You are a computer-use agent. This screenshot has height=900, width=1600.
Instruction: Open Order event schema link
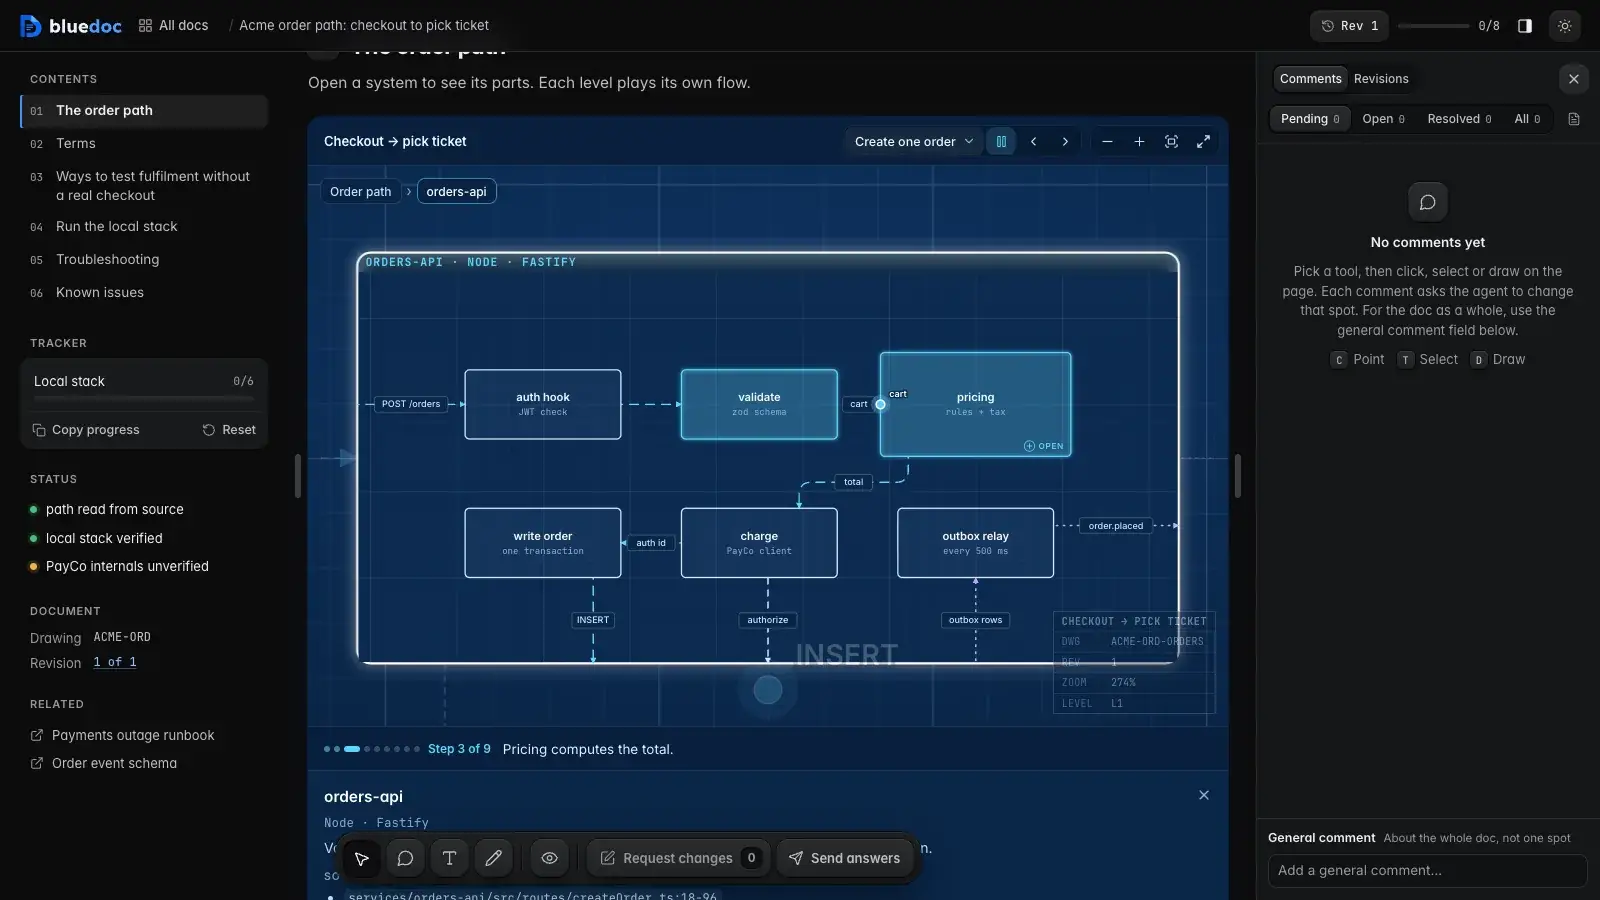104,763
